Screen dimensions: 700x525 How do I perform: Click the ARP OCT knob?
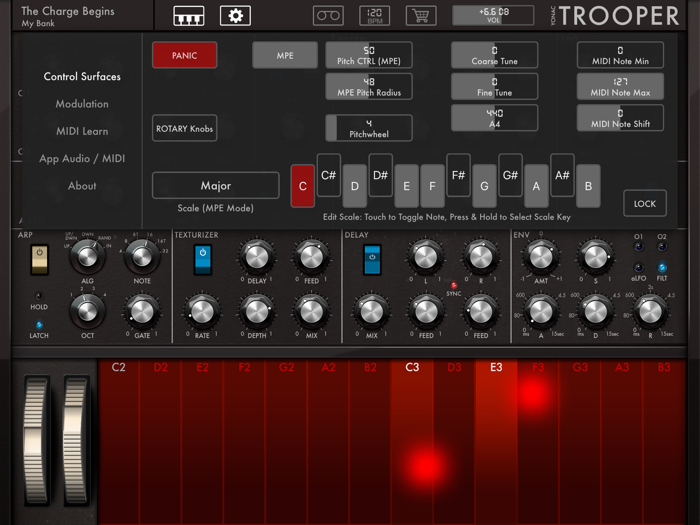coord(88,312)
